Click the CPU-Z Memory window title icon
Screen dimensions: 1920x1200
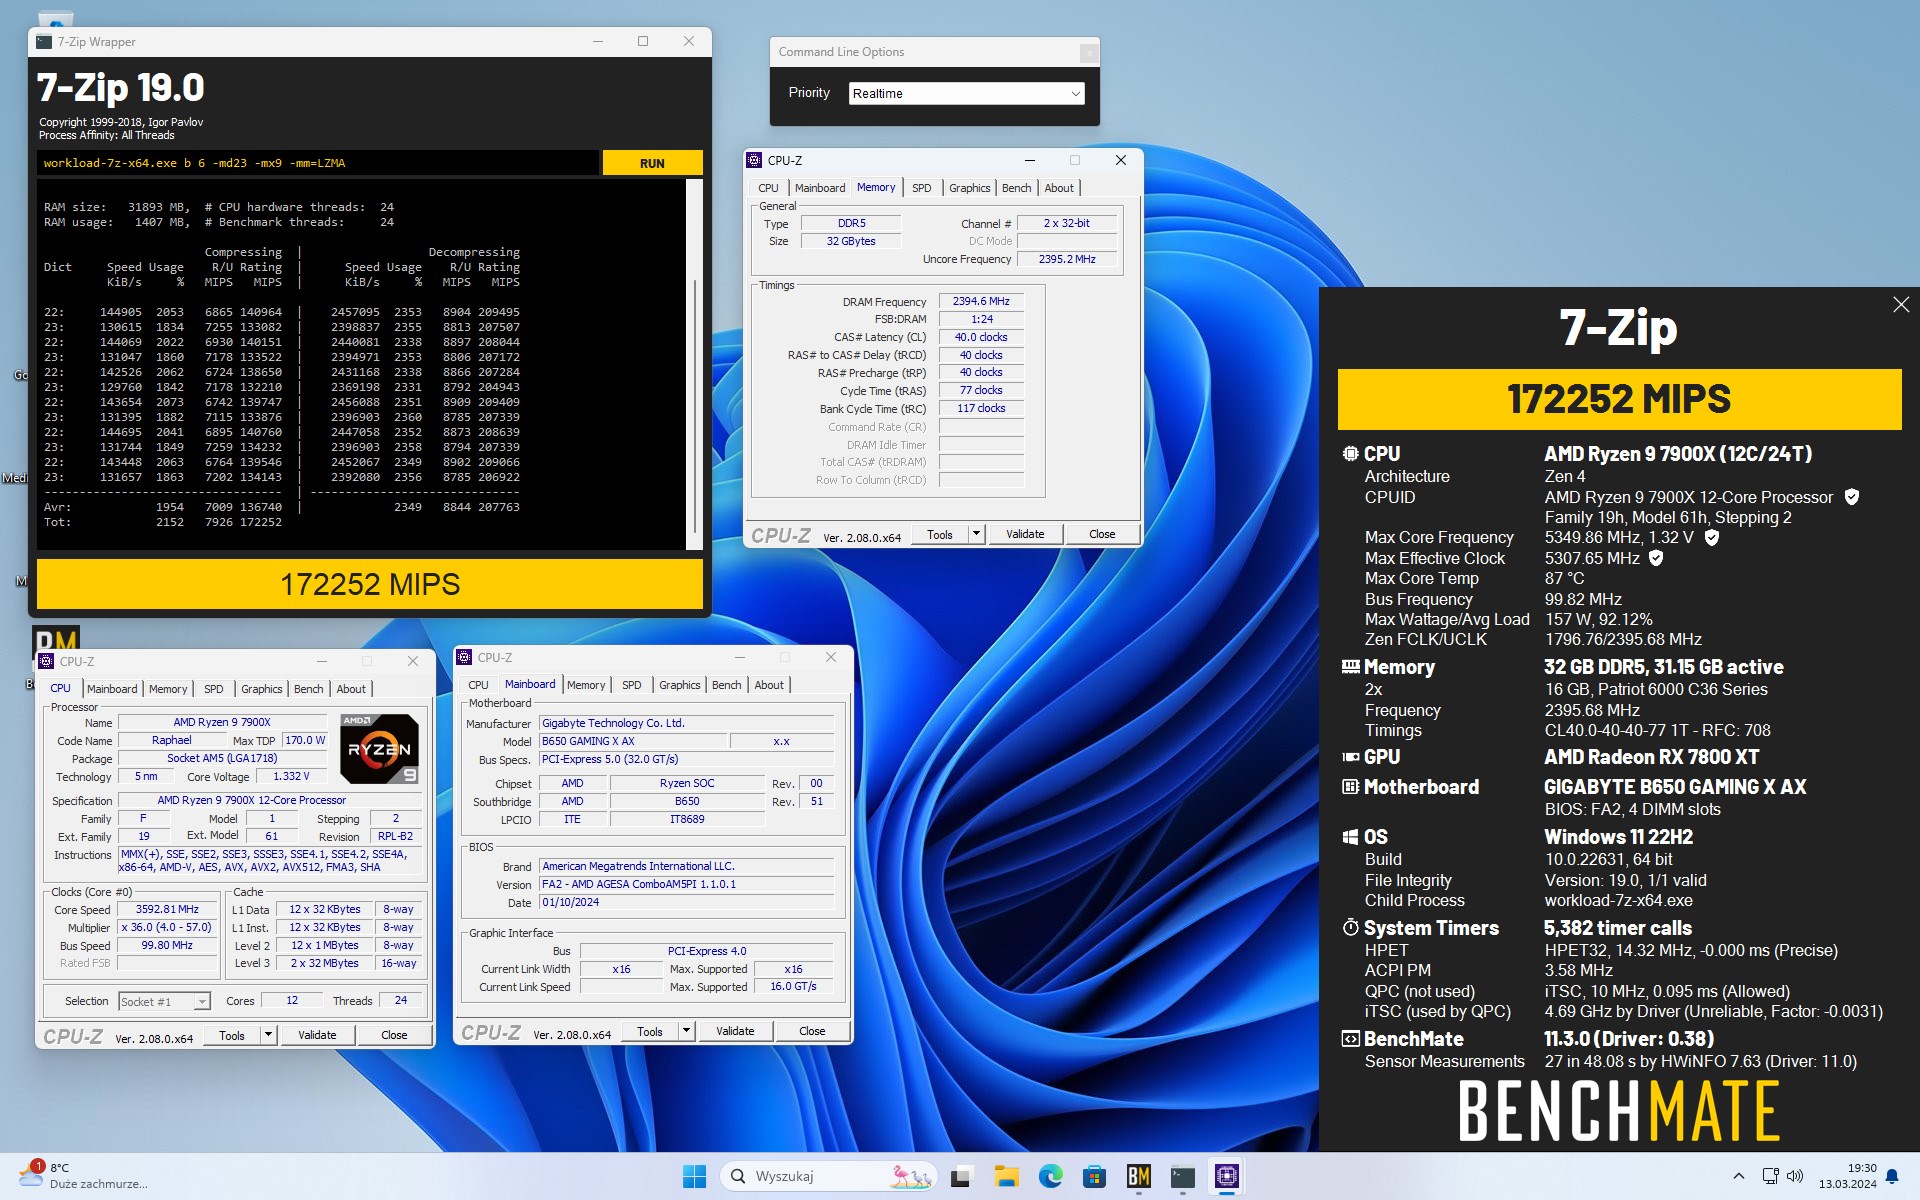pos(755,160)
